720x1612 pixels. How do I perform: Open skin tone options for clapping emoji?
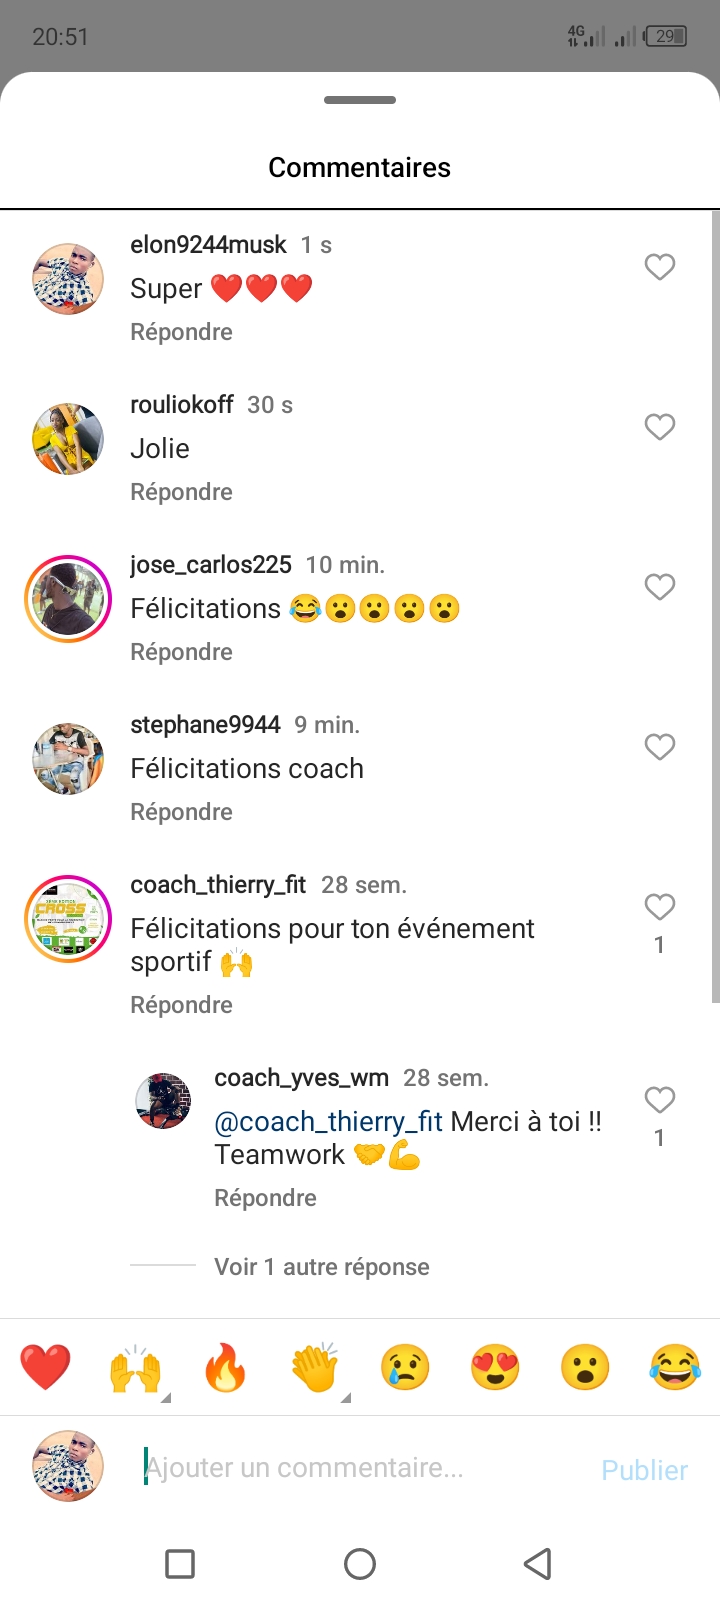345,1397
